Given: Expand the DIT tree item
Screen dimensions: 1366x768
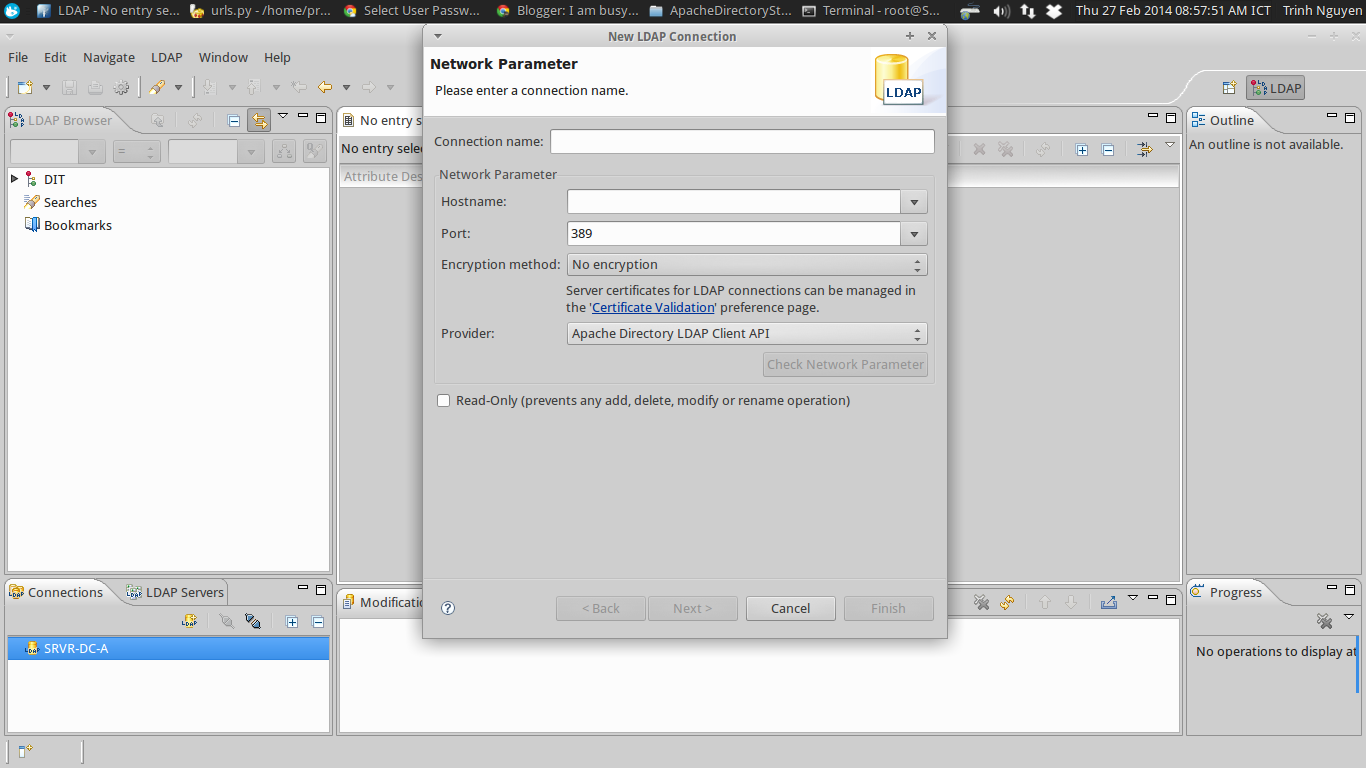Looking at the screenshot, I should coord(14,179).
